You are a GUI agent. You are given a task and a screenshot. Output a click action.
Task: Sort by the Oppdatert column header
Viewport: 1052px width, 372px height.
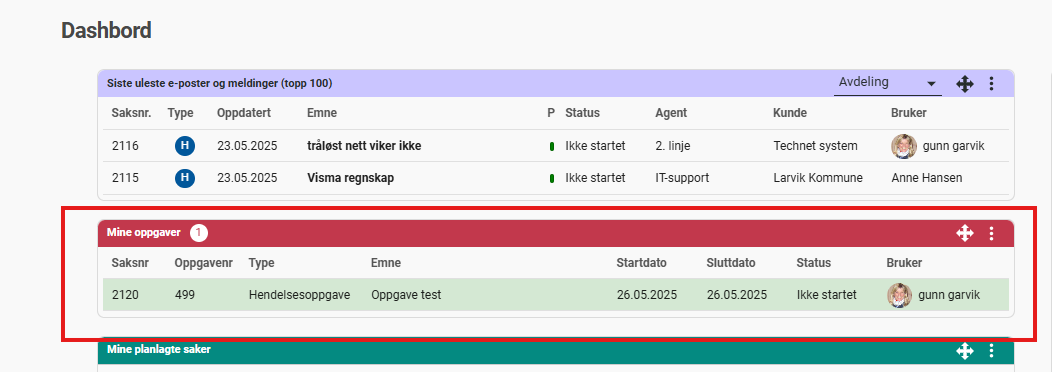coord(244,113)
